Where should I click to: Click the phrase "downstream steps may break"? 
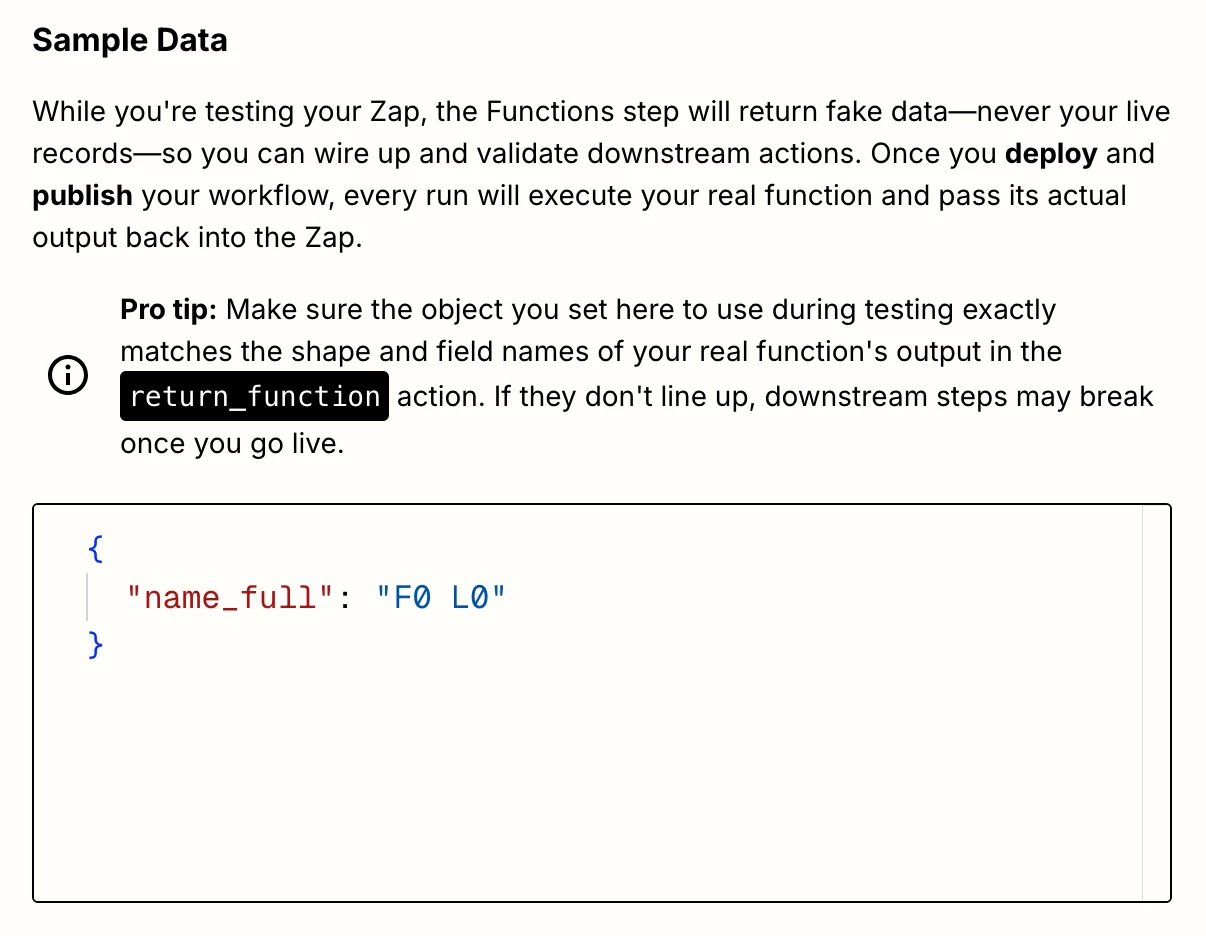(959, 397)
